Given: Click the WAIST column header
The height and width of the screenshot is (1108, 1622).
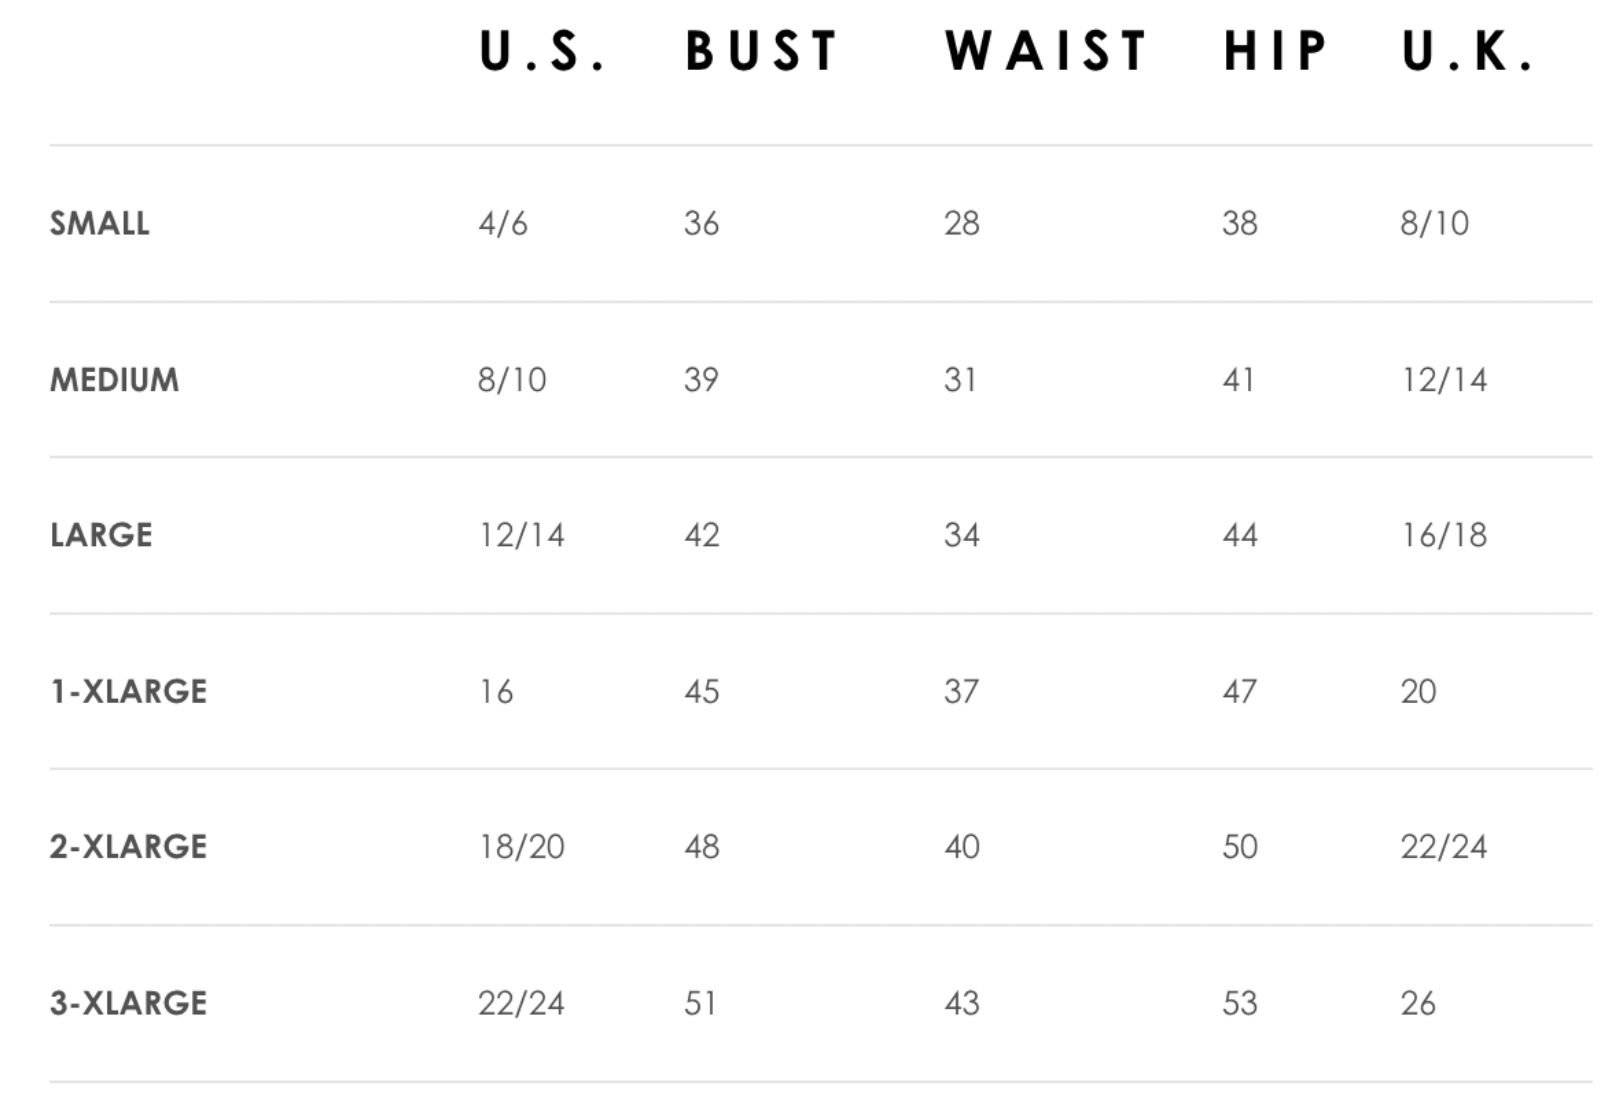Looking at the screenshot, I should tap(1046, 51).
